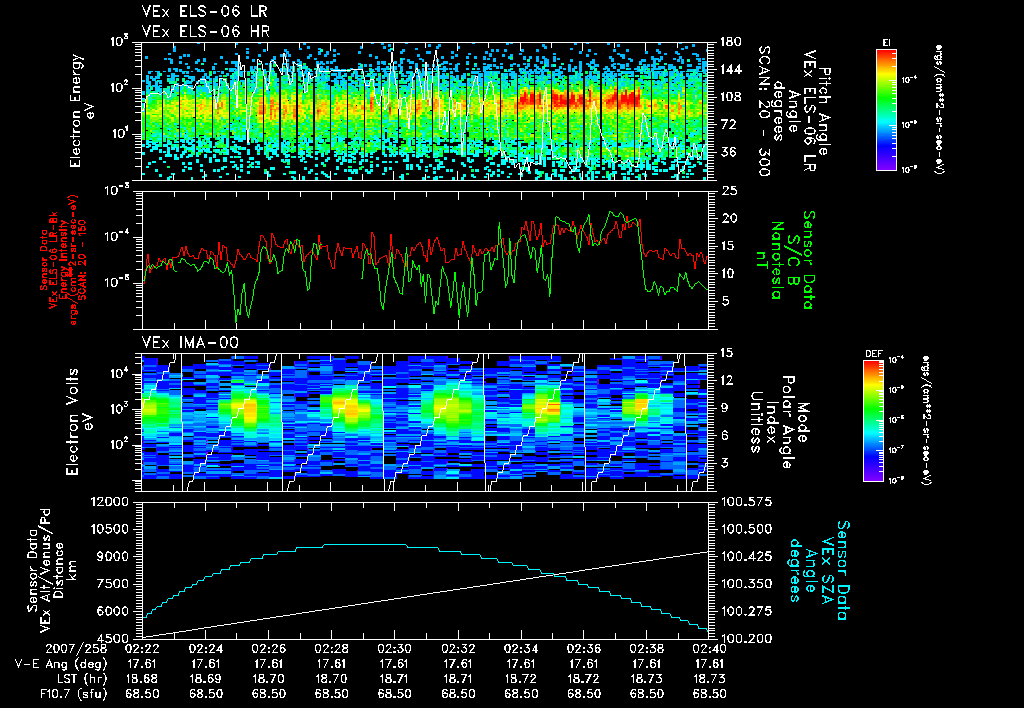Click the 02:26 time tick label
Image resolution: width=1024 pixels, height=708 pixels.
click(268, 649)
